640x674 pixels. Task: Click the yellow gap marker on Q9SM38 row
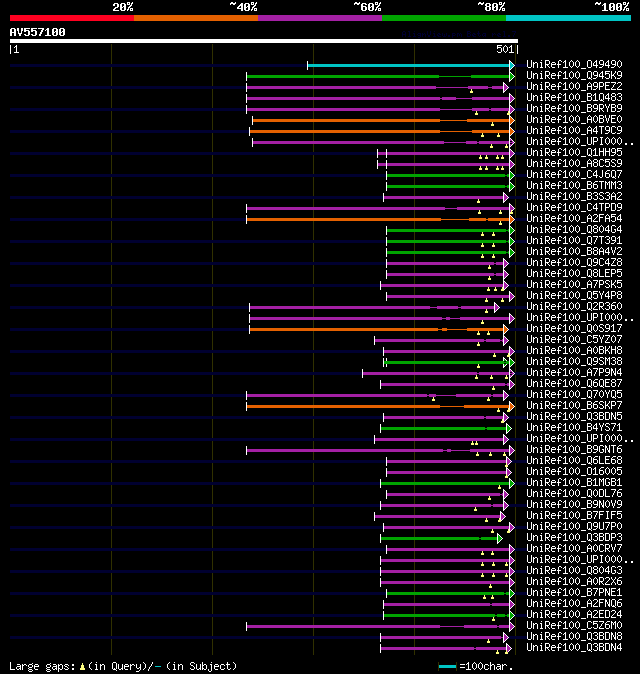(x=478, y=366)
